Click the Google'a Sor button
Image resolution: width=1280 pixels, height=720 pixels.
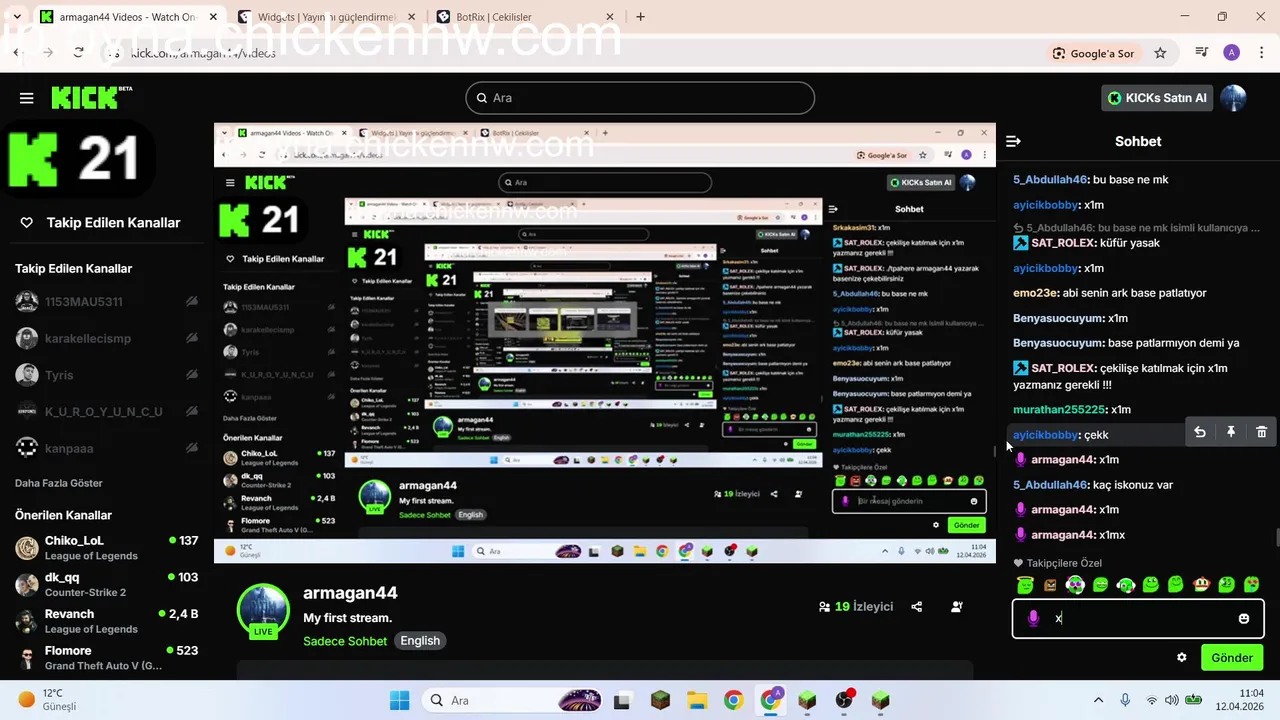click(x=1093, y=53)
